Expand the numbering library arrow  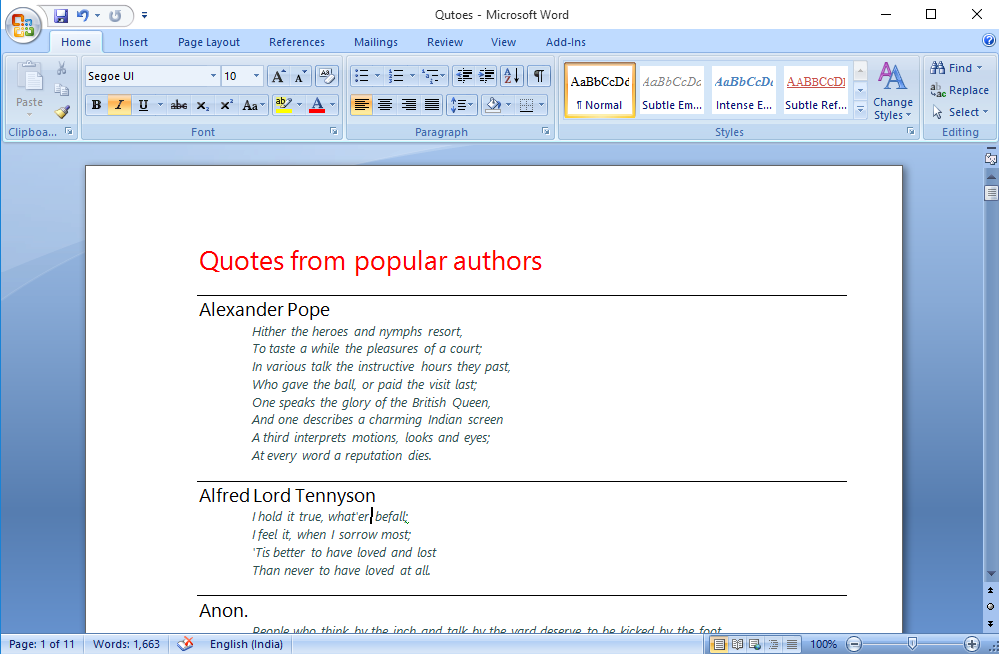pyautogui.click(x=412, y=76)
